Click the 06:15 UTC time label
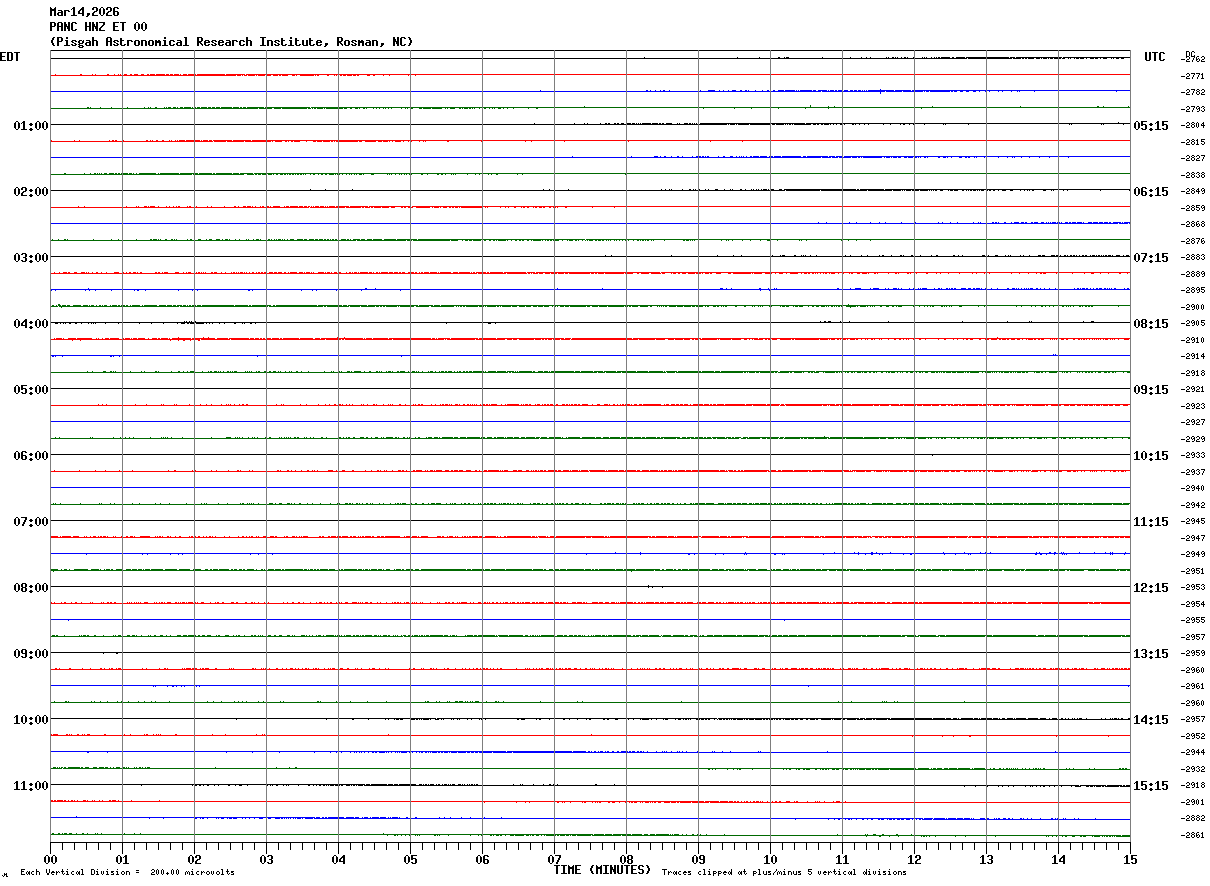Viewport: 1210px width, 886px height. [x=1151, y=192]
